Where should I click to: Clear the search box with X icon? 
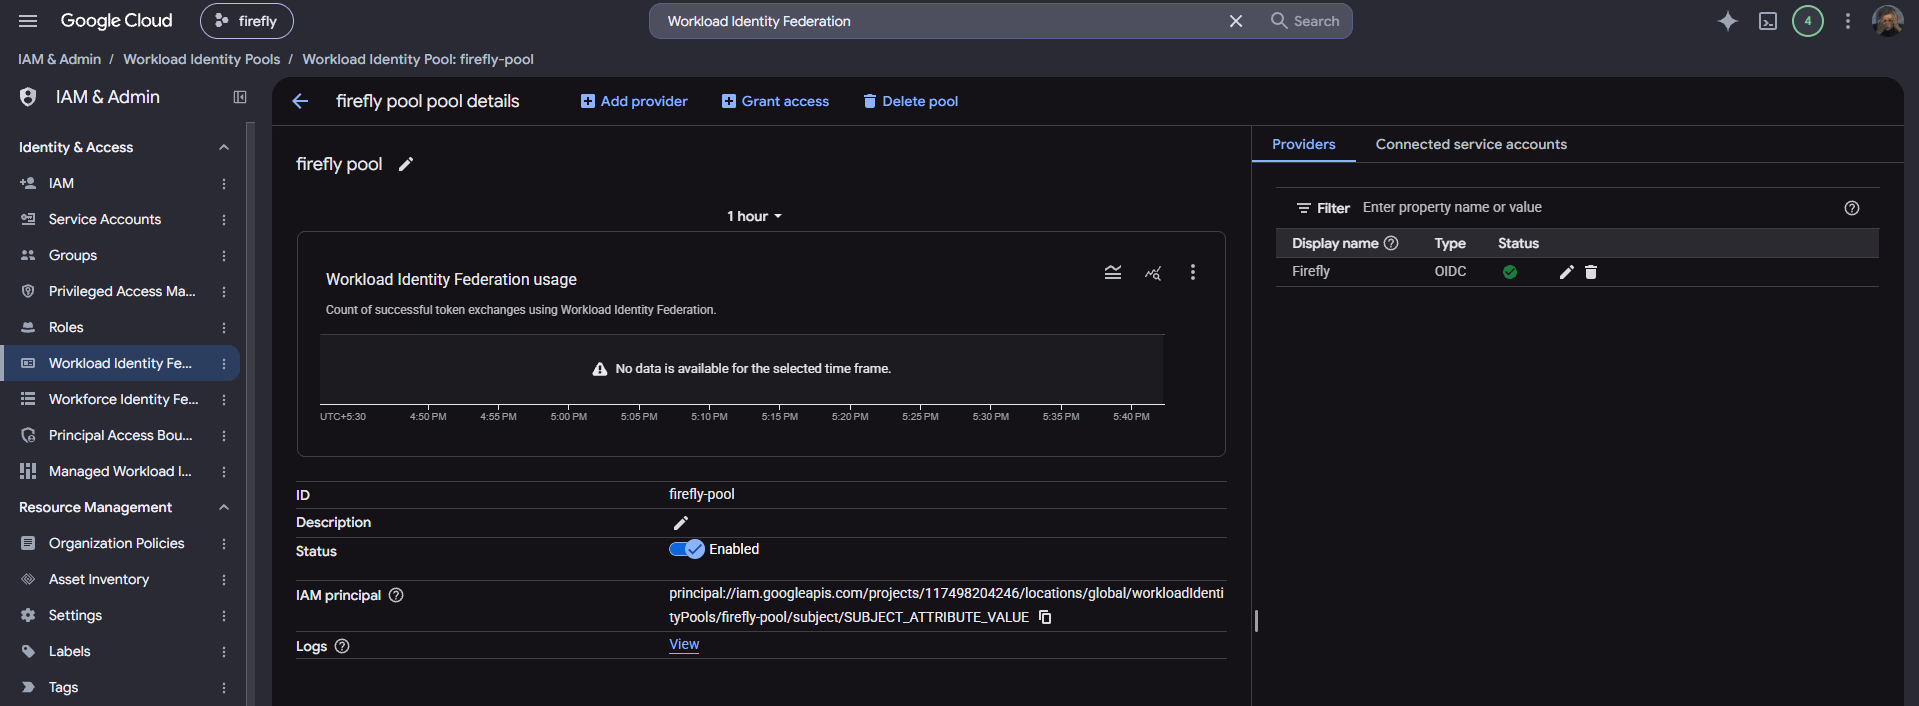(x=1236, y=21)
